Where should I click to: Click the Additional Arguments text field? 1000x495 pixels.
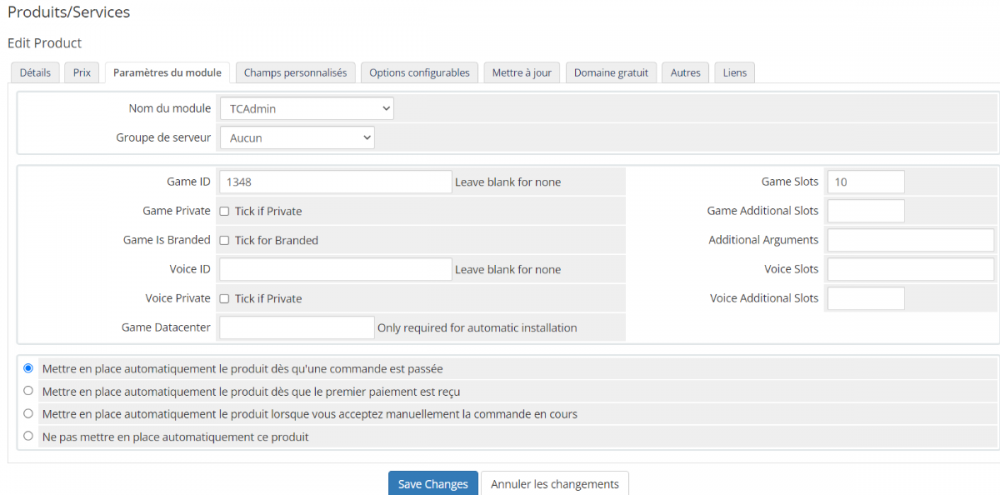910,240
